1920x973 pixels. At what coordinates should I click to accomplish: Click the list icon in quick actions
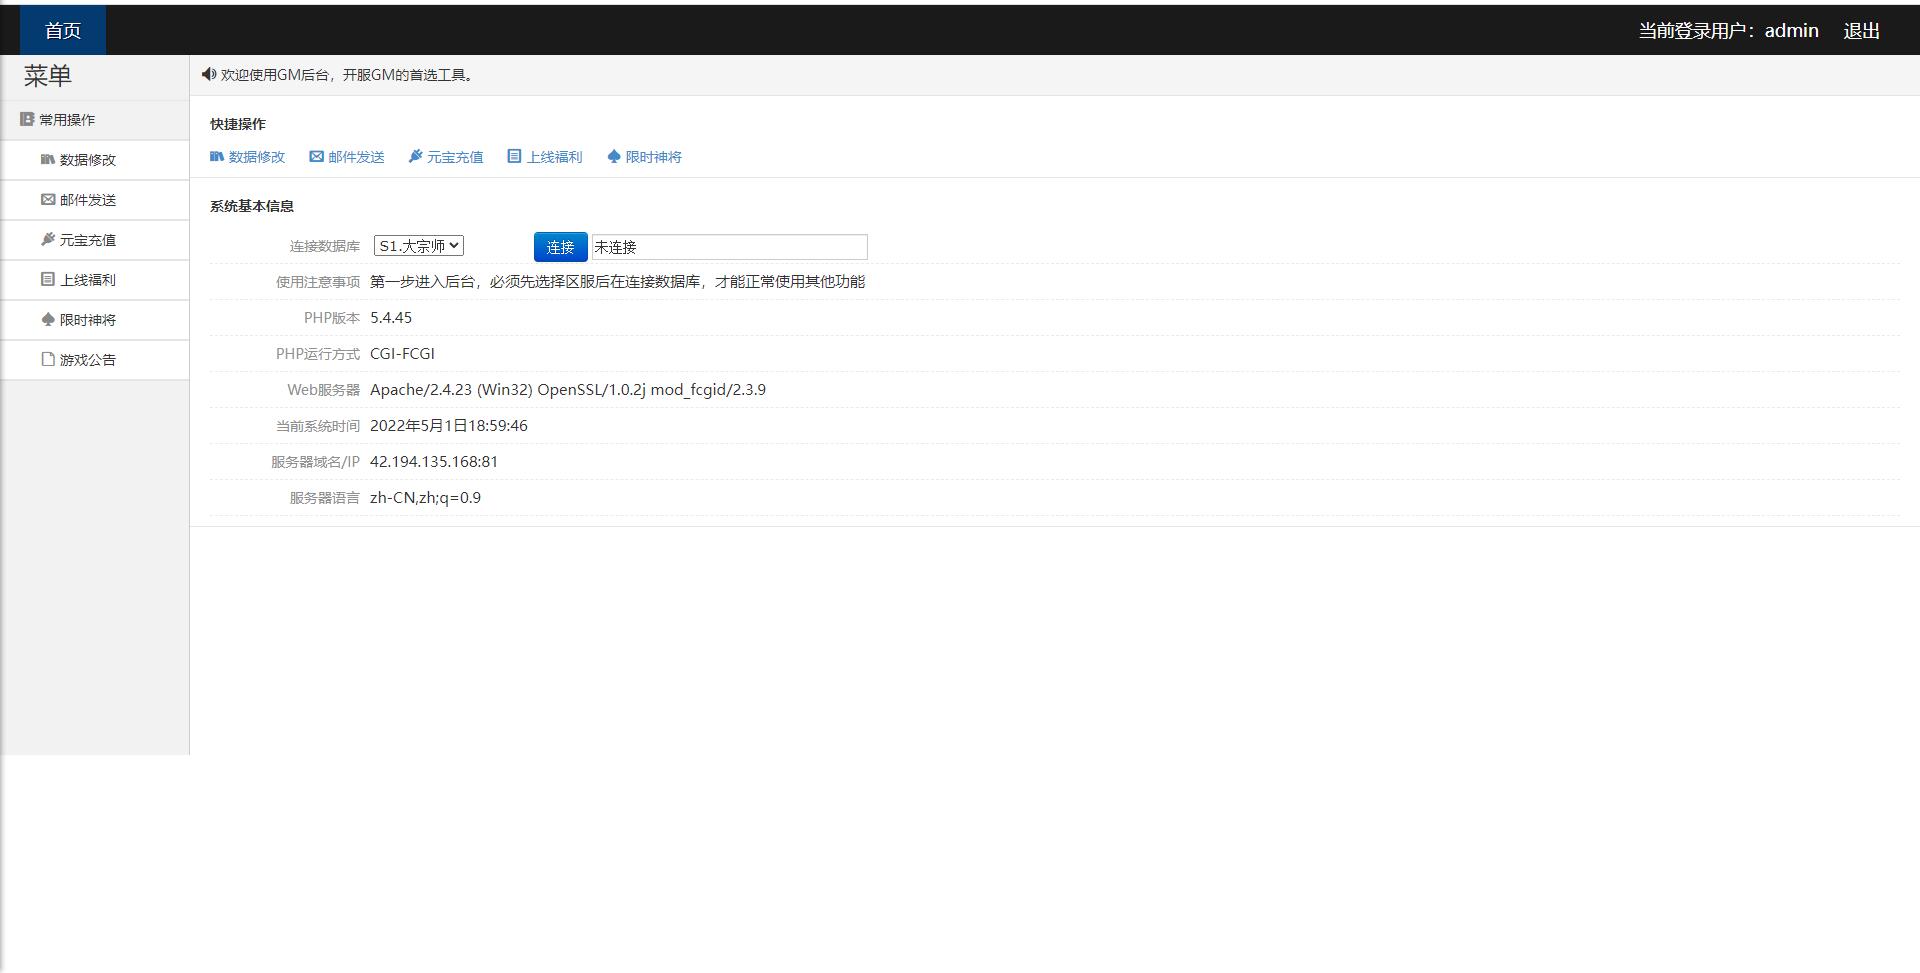[514, 156]
